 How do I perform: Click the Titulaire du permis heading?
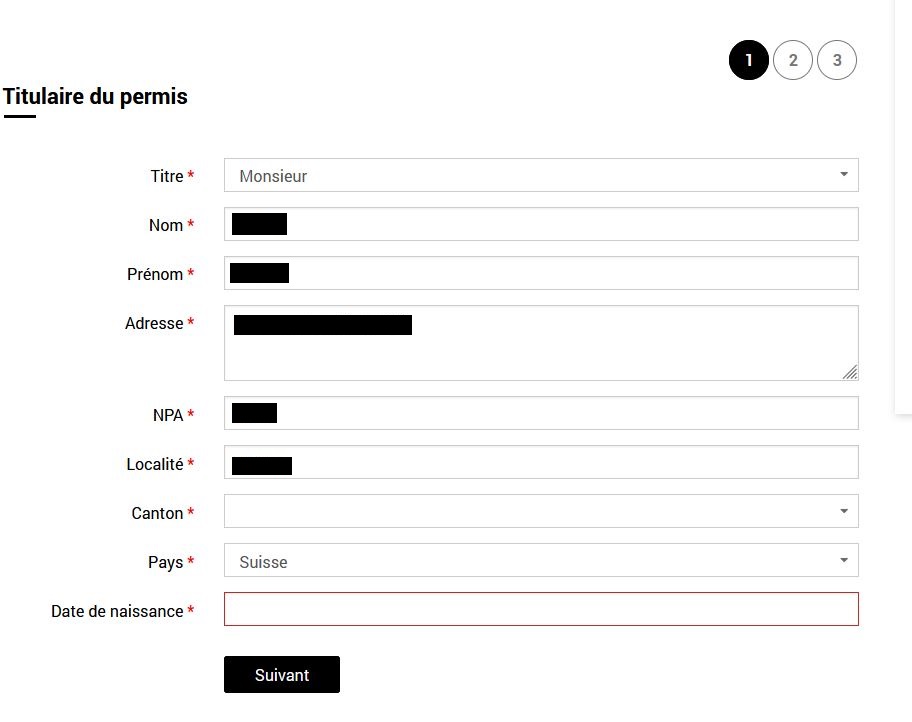95,97
